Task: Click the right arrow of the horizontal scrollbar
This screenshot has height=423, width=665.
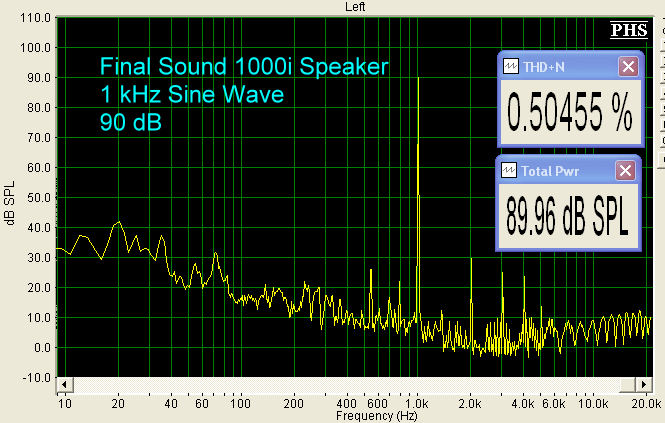Action: (x=643, y=385)
